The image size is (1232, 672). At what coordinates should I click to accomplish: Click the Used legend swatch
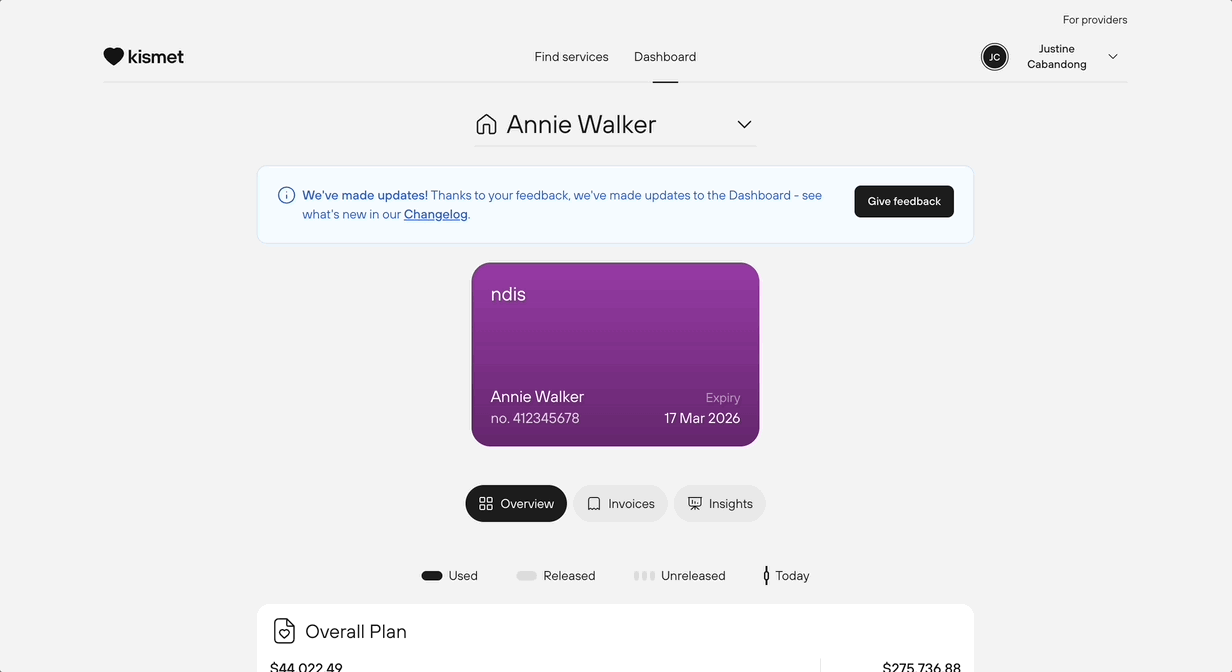coord(432,576)
